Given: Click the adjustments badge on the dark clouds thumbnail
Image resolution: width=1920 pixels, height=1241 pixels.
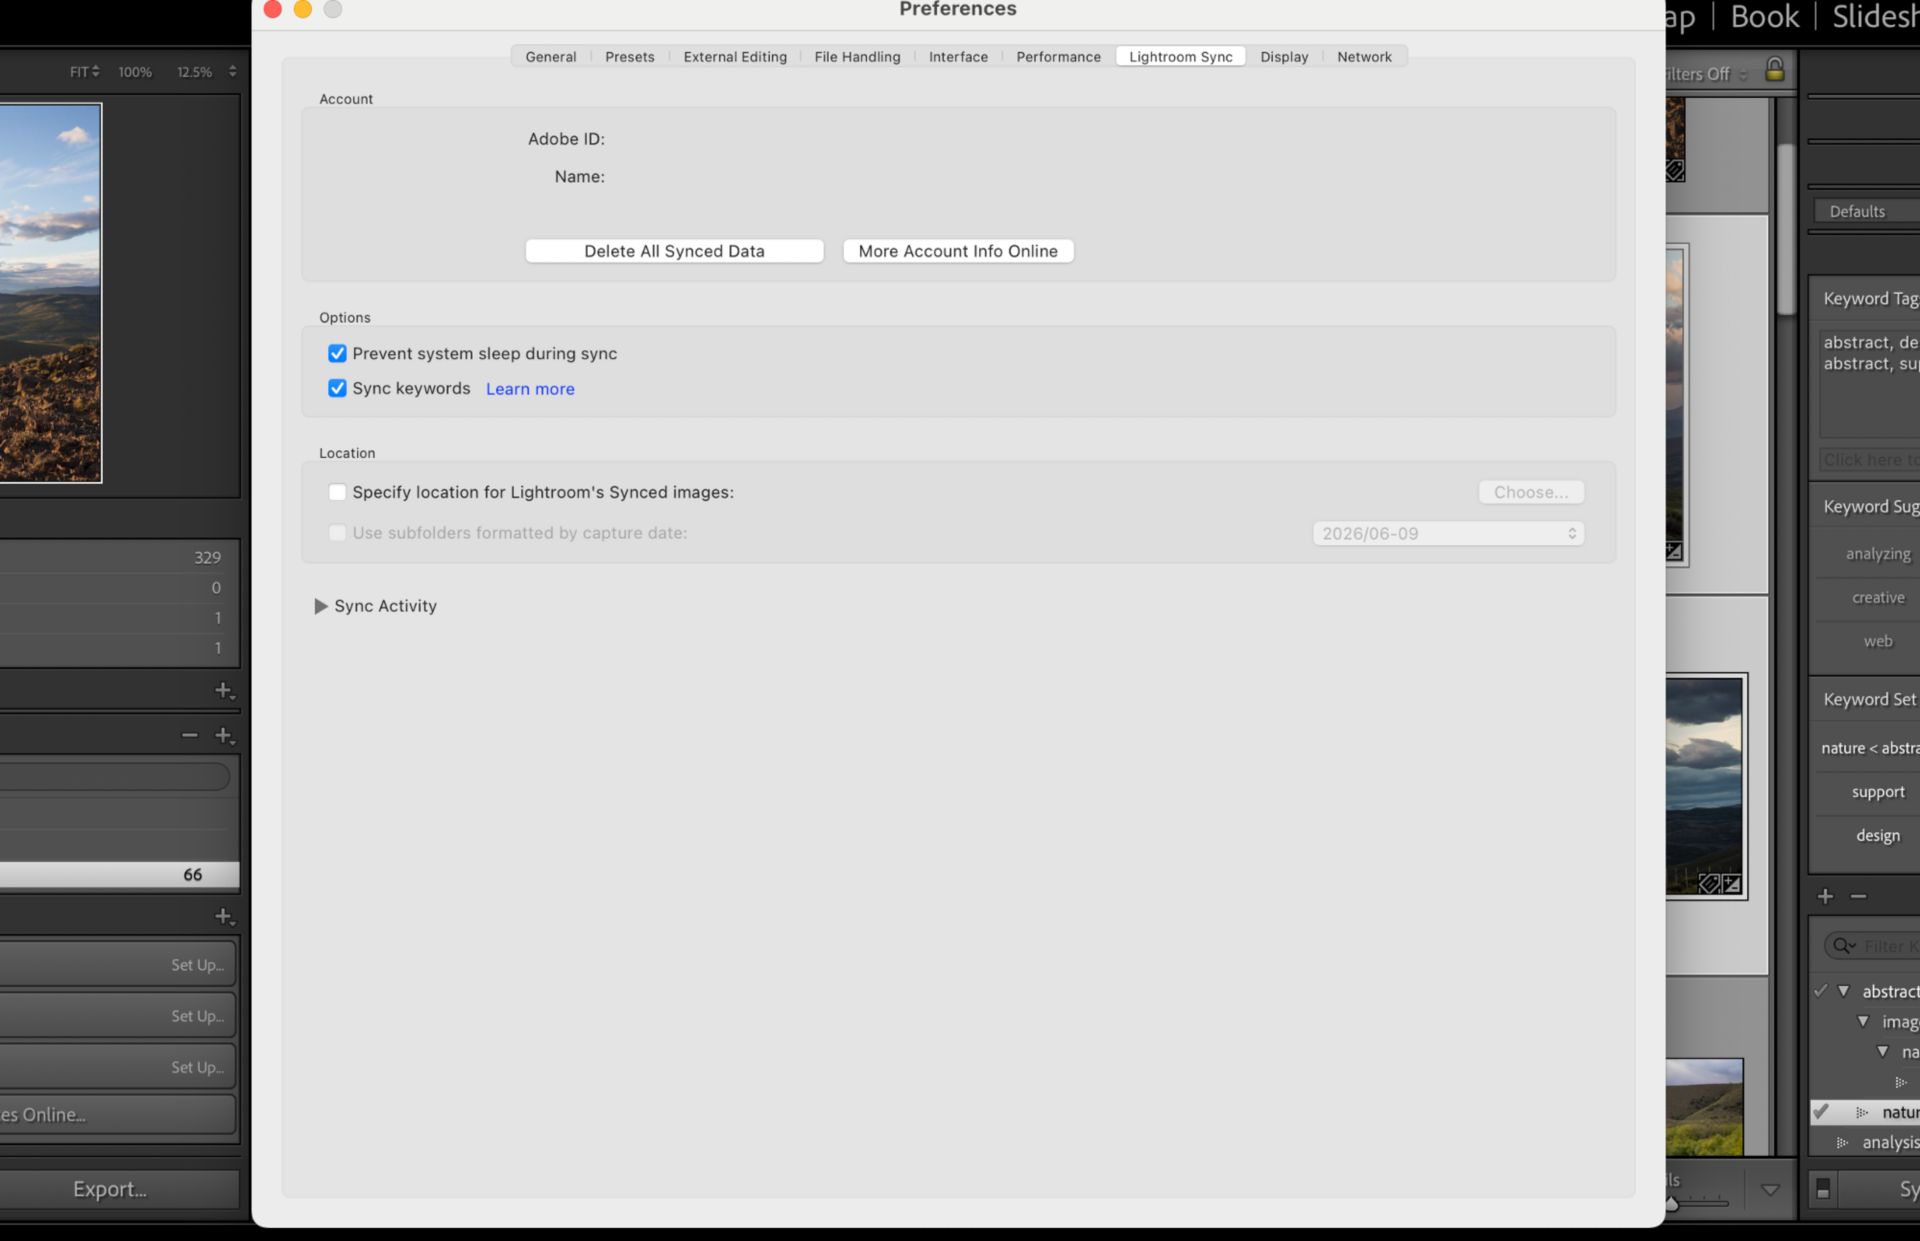Looking at the screenshot, I should click(x=1731, y=884).
